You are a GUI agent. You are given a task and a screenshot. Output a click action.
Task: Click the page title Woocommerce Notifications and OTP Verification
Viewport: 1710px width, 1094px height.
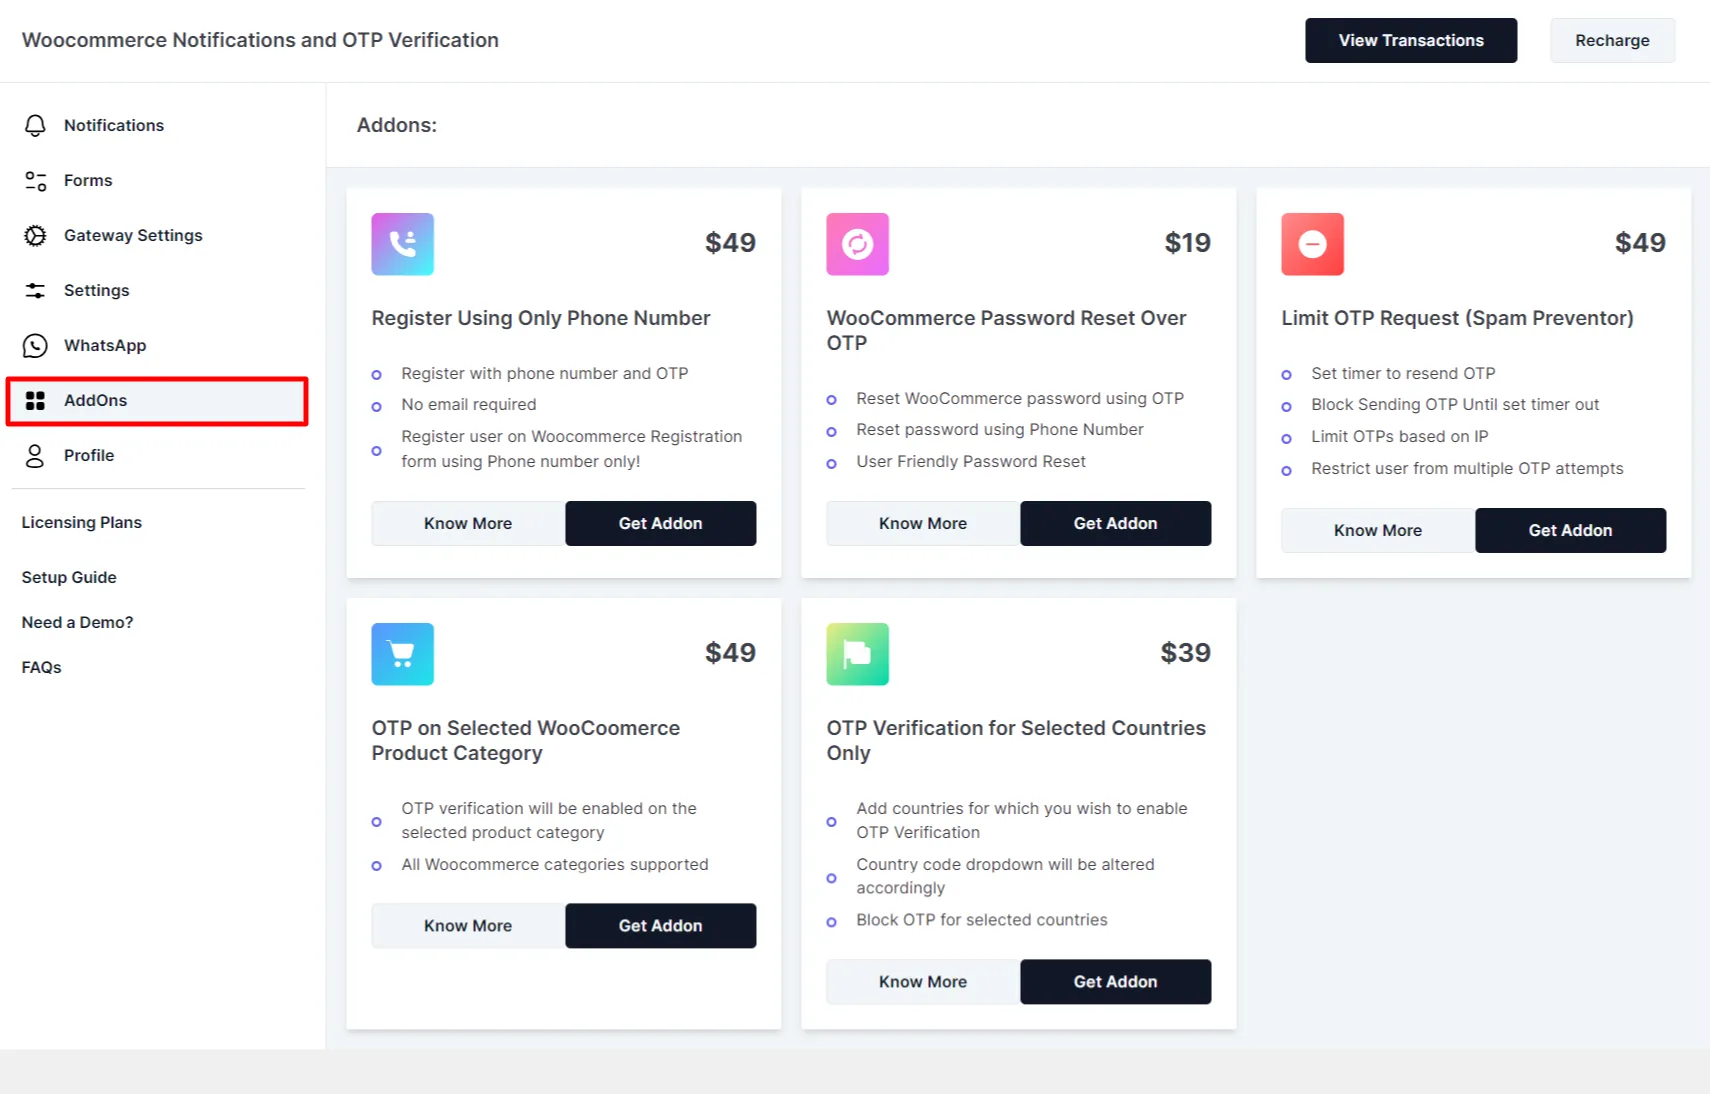point(260,40)
